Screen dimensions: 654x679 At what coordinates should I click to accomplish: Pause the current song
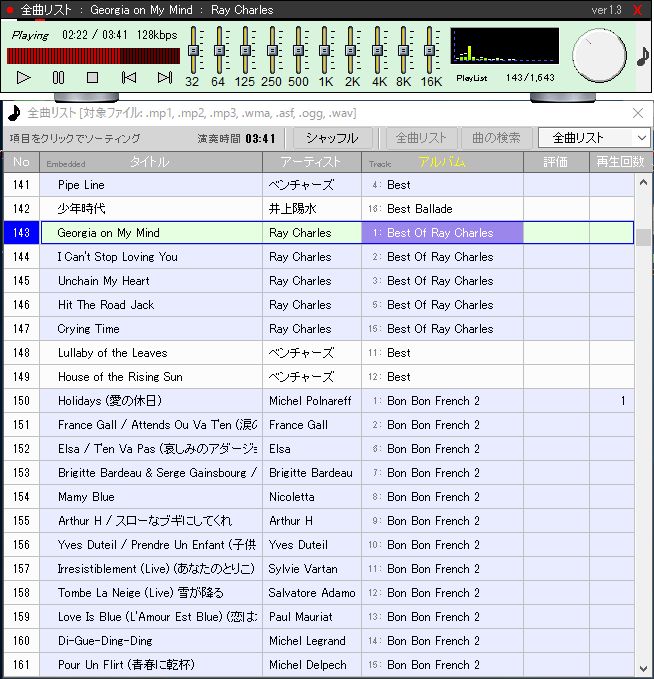(58, 77)
